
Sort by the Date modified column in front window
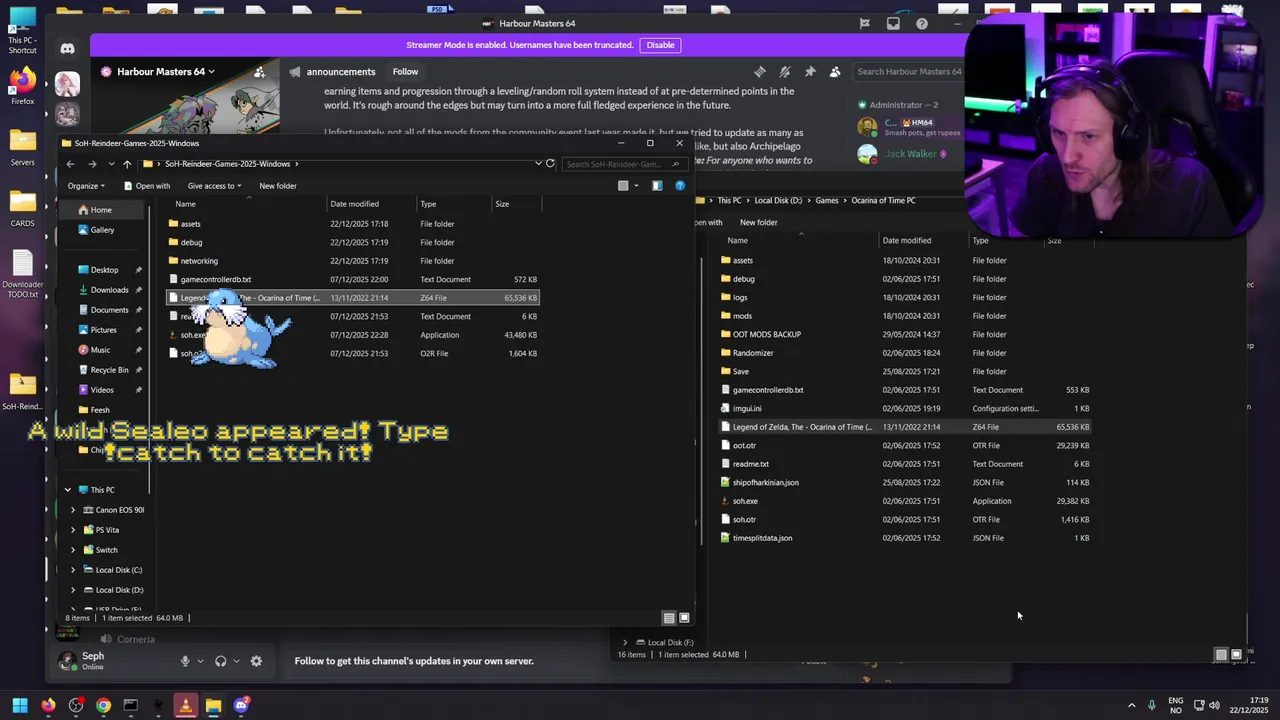(x=354, y=204)
